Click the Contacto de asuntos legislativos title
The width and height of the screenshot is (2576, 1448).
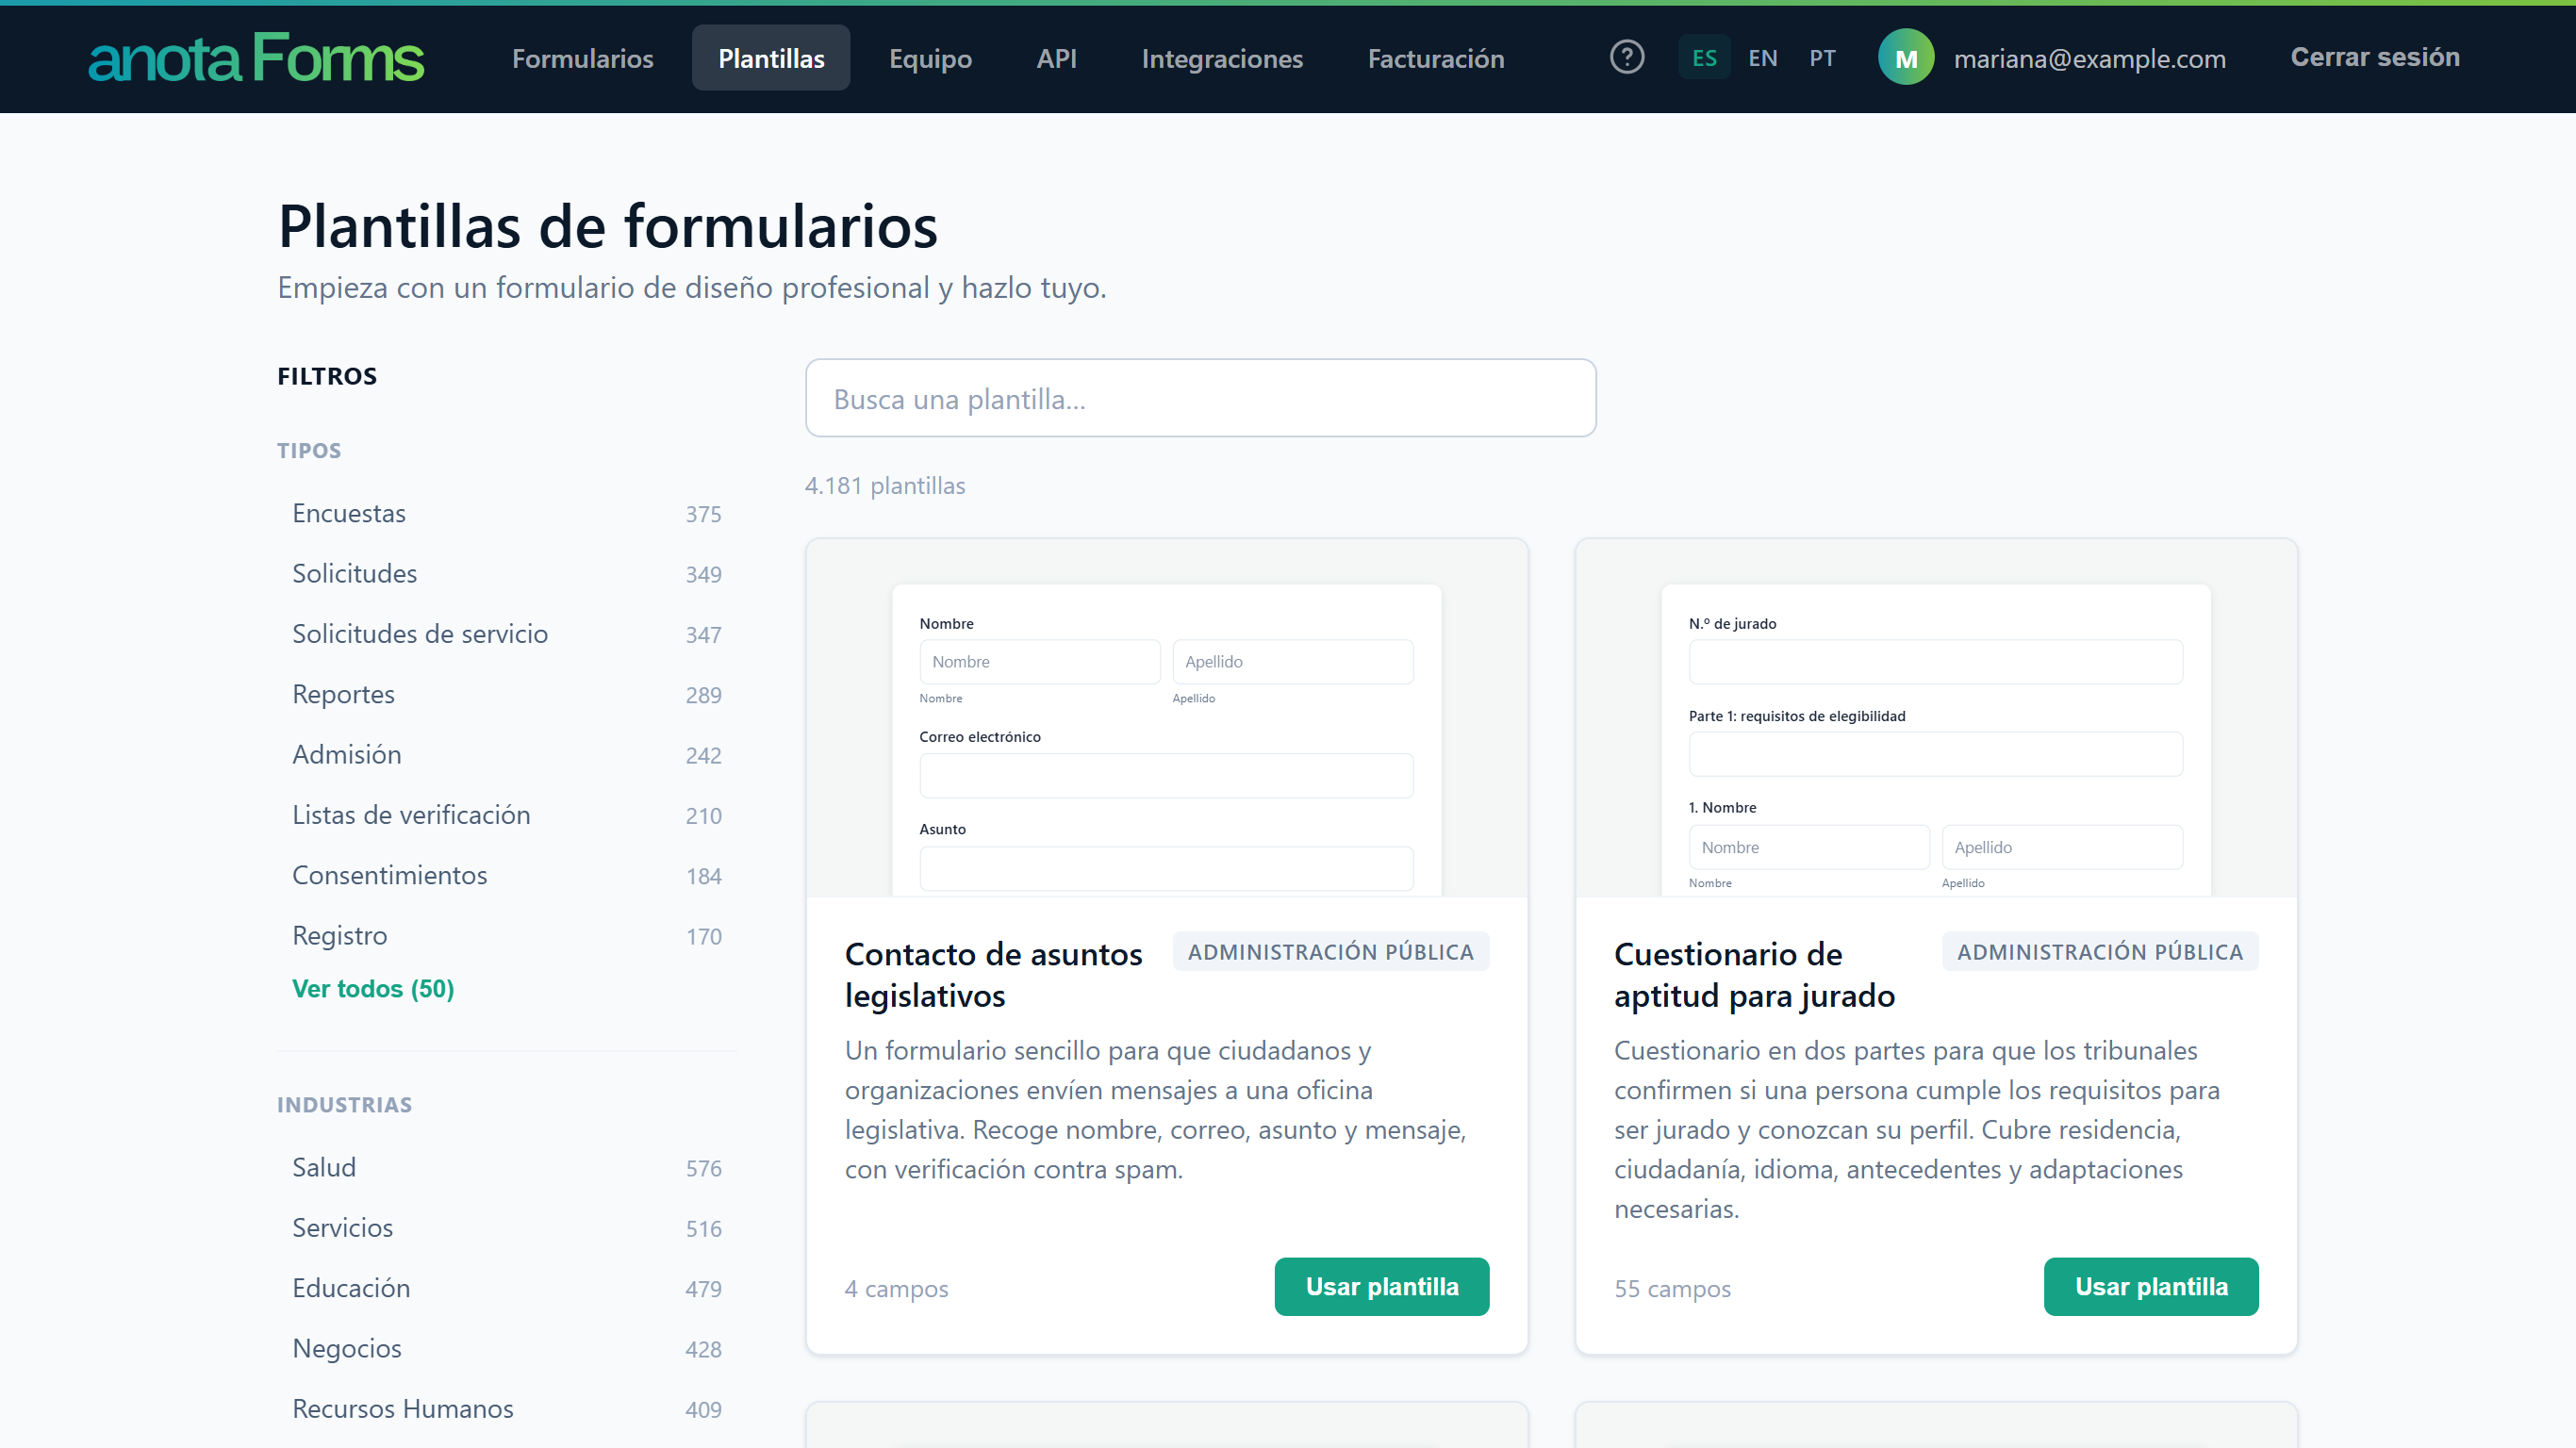[x=993, y=975]
